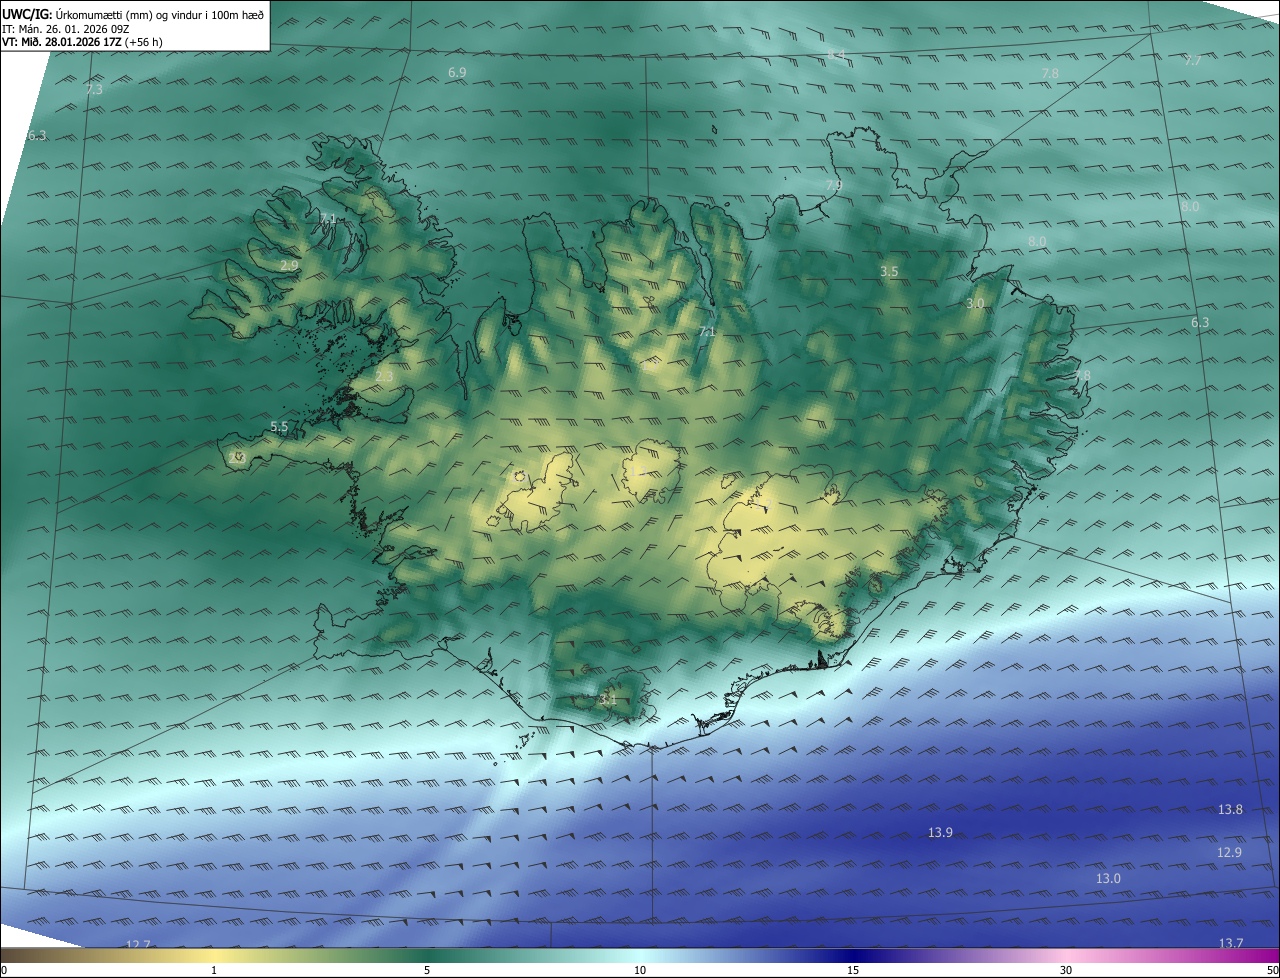Click the 5.5 value label
The image size is (1280, 978).
point(279,427)
